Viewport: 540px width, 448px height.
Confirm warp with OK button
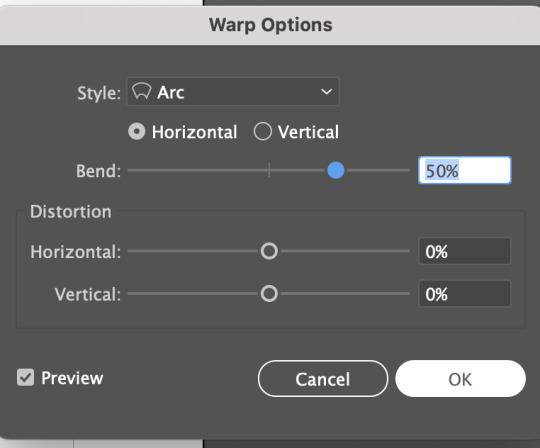(460, 379)
